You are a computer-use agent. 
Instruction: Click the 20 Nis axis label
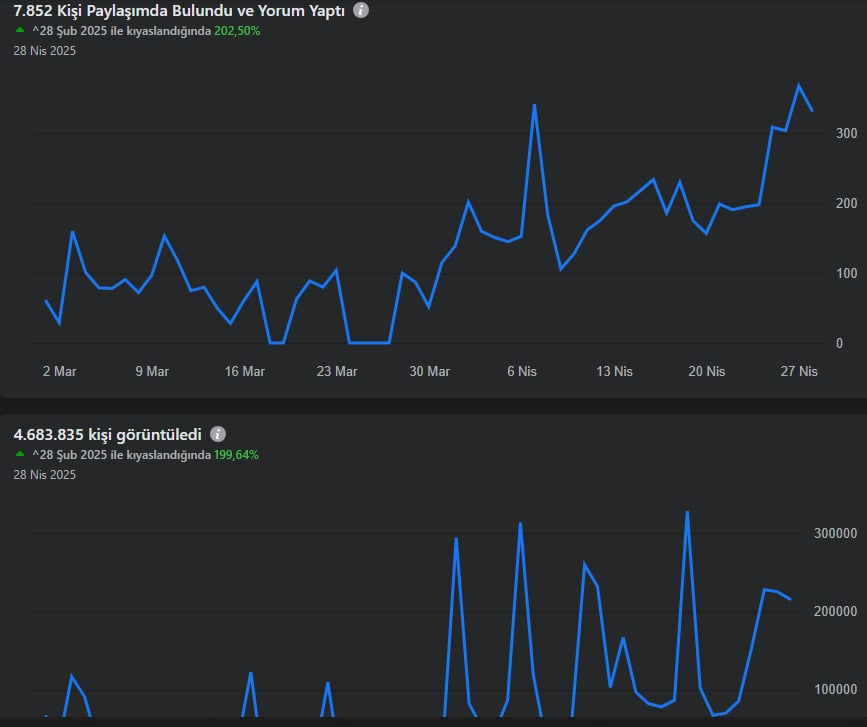click(707, 372)
